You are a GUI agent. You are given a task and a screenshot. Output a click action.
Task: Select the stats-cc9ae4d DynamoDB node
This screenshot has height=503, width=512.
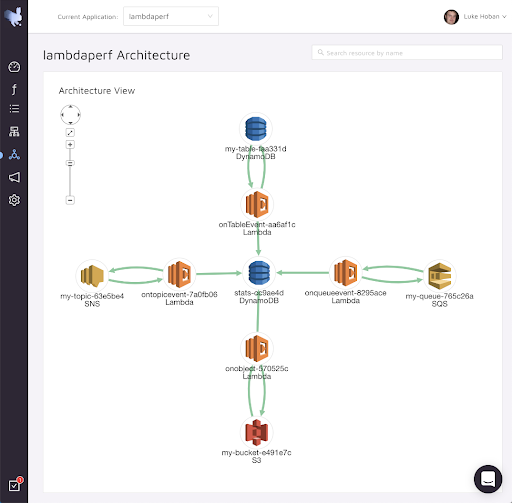259,273
